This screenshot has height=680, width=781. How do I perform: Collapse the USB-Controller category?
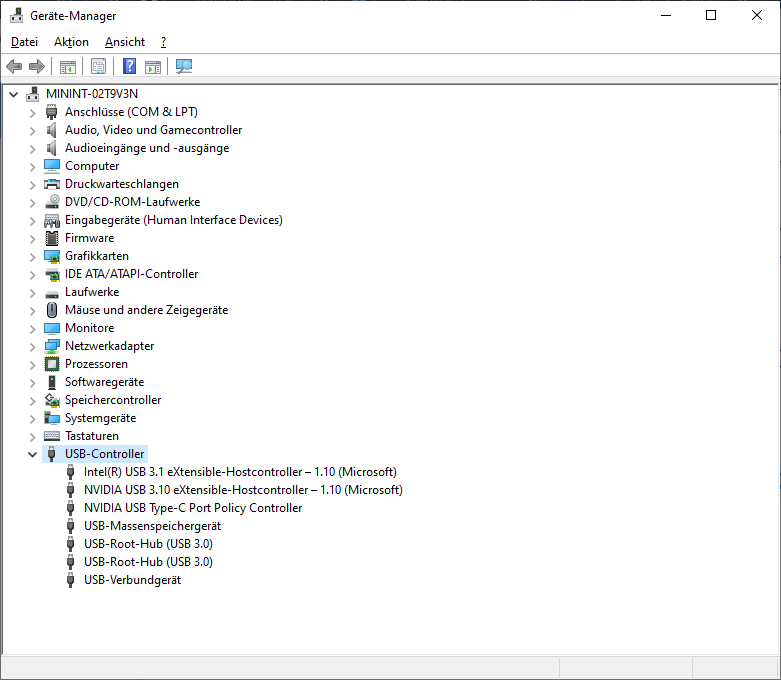click(x=32, y=454)
